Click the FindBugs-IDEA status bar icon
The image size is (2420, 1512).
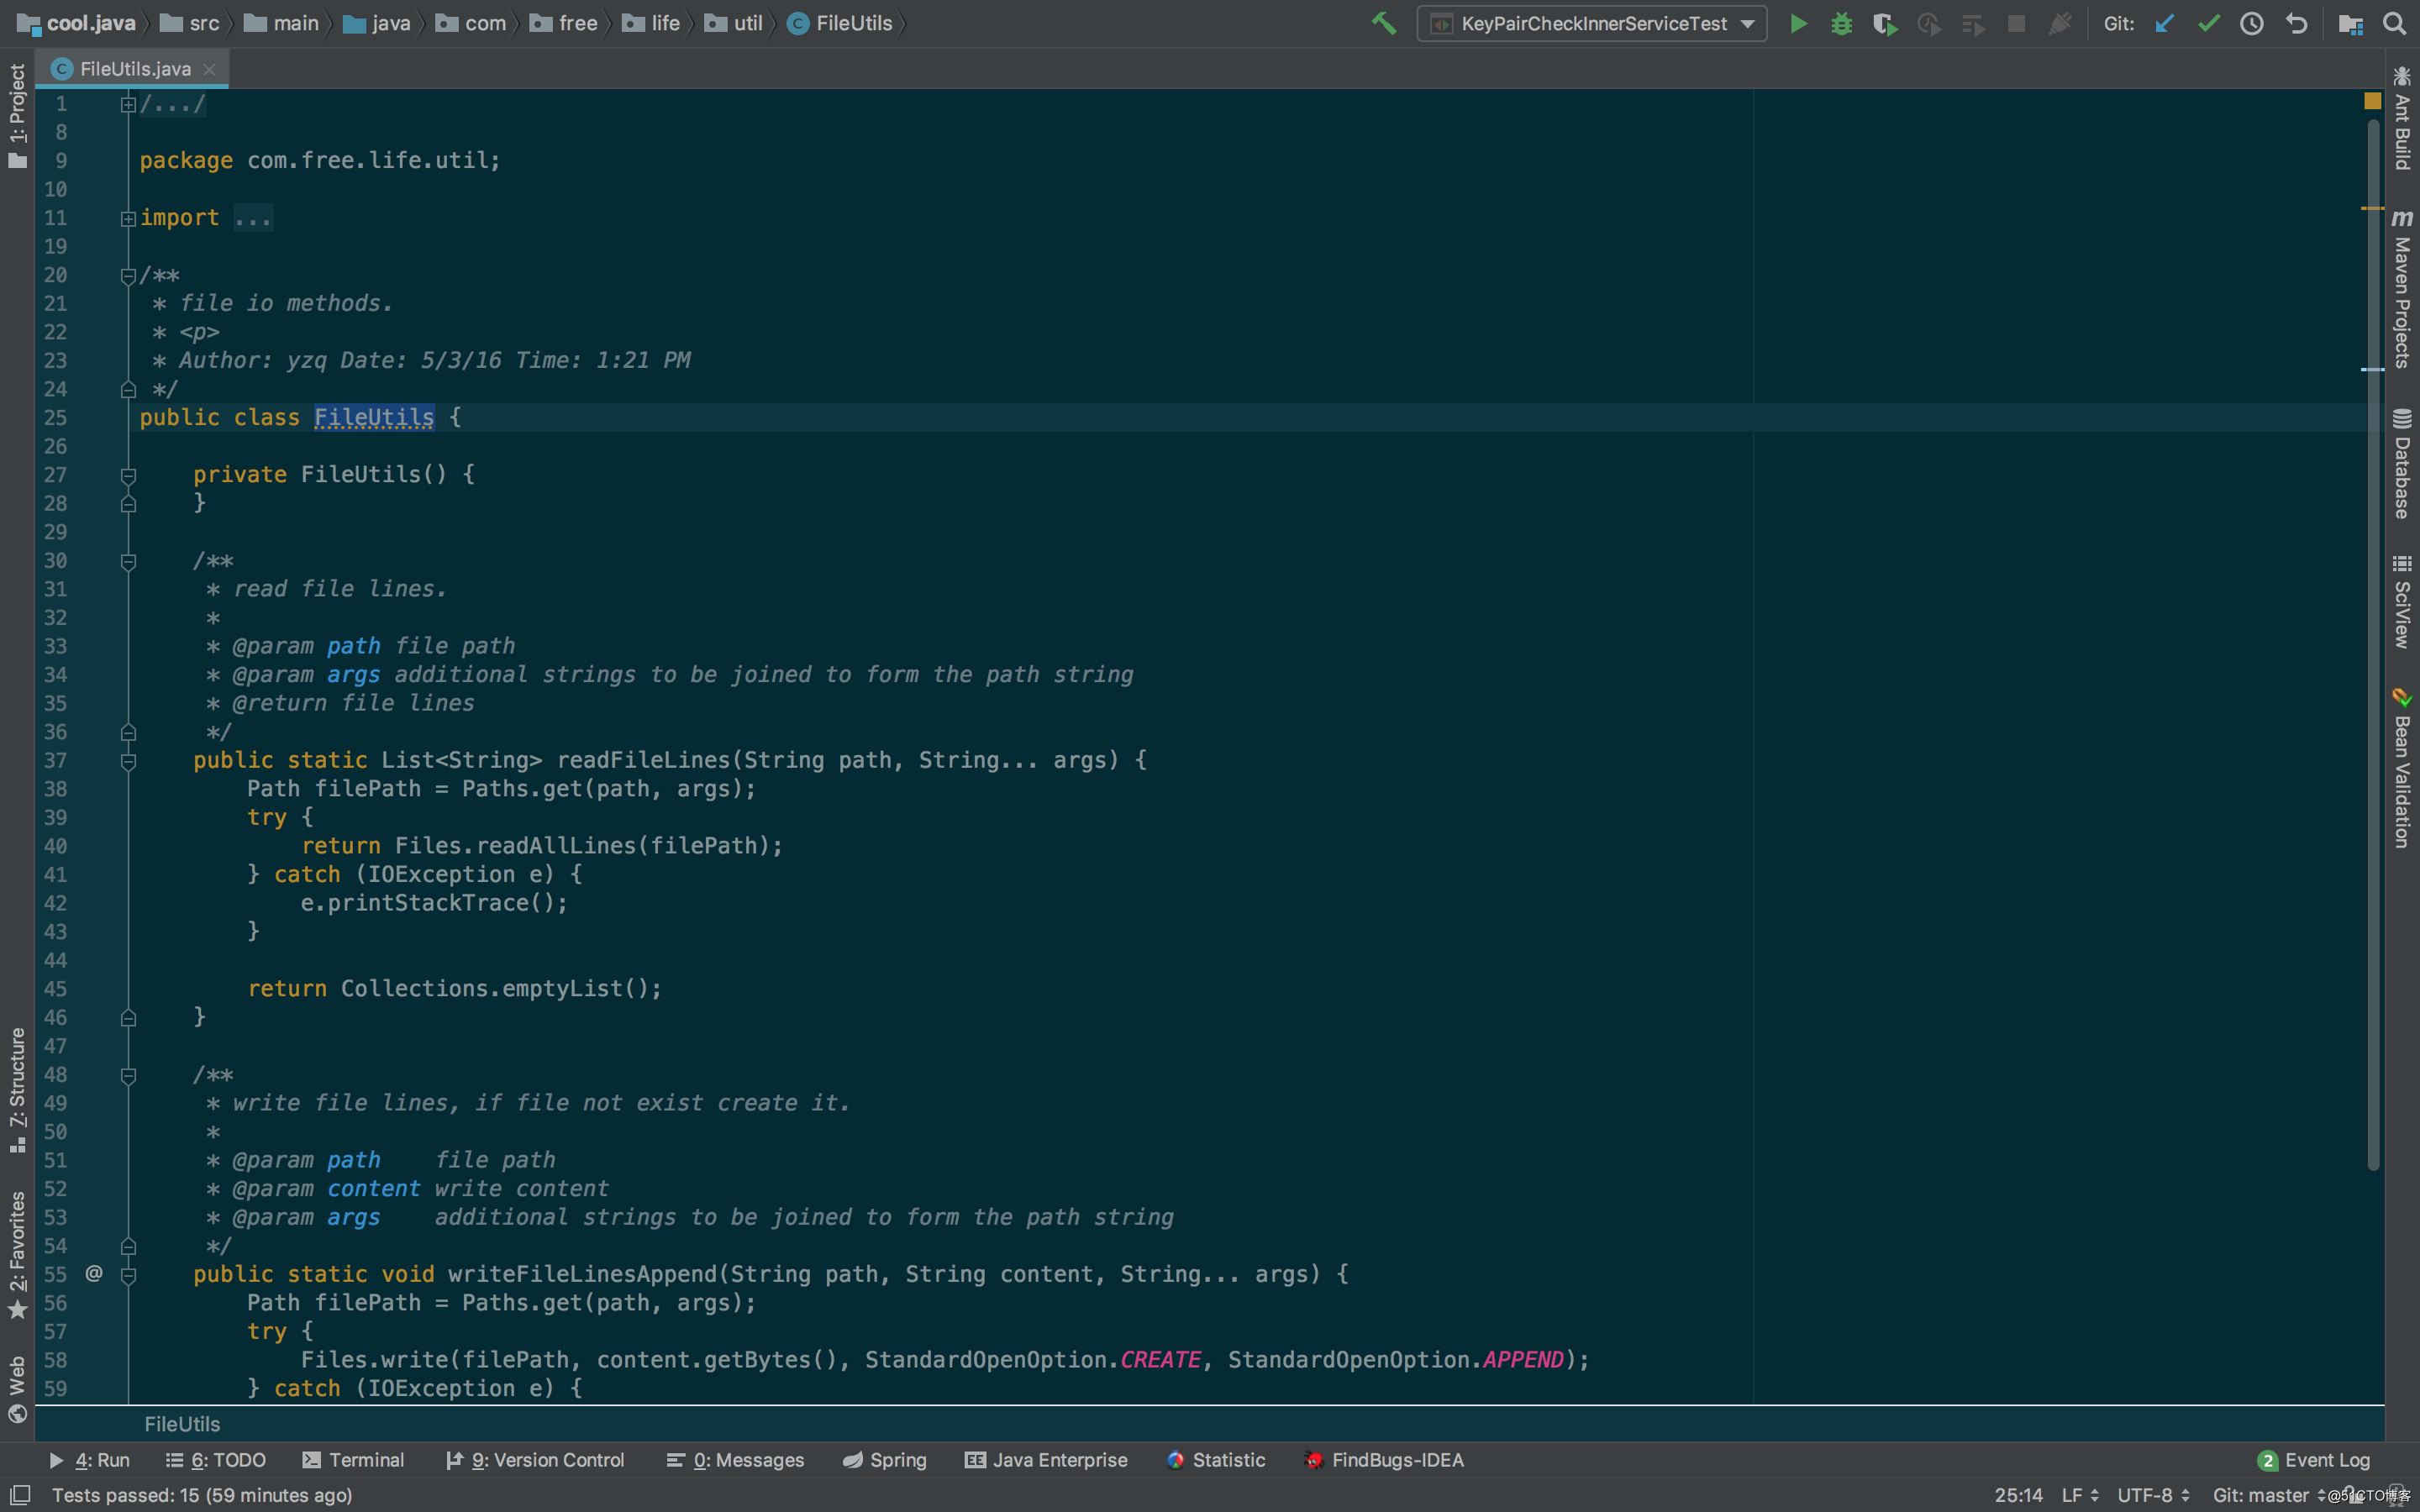pos(1308,1460)
